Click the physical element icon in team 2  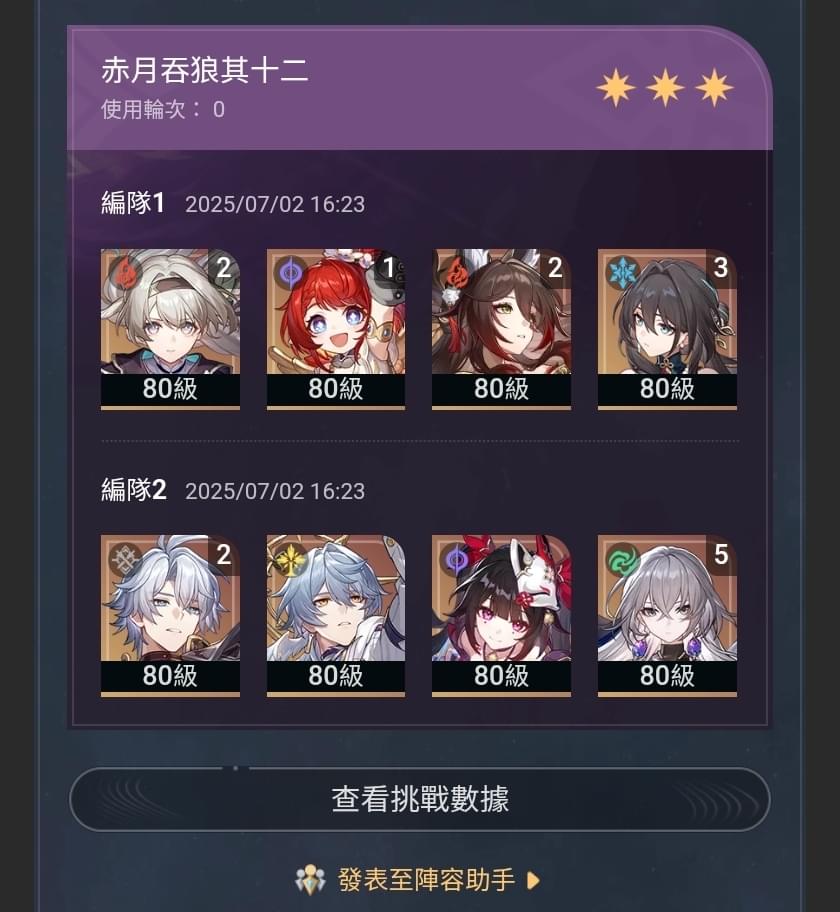[x=125, y=560]
